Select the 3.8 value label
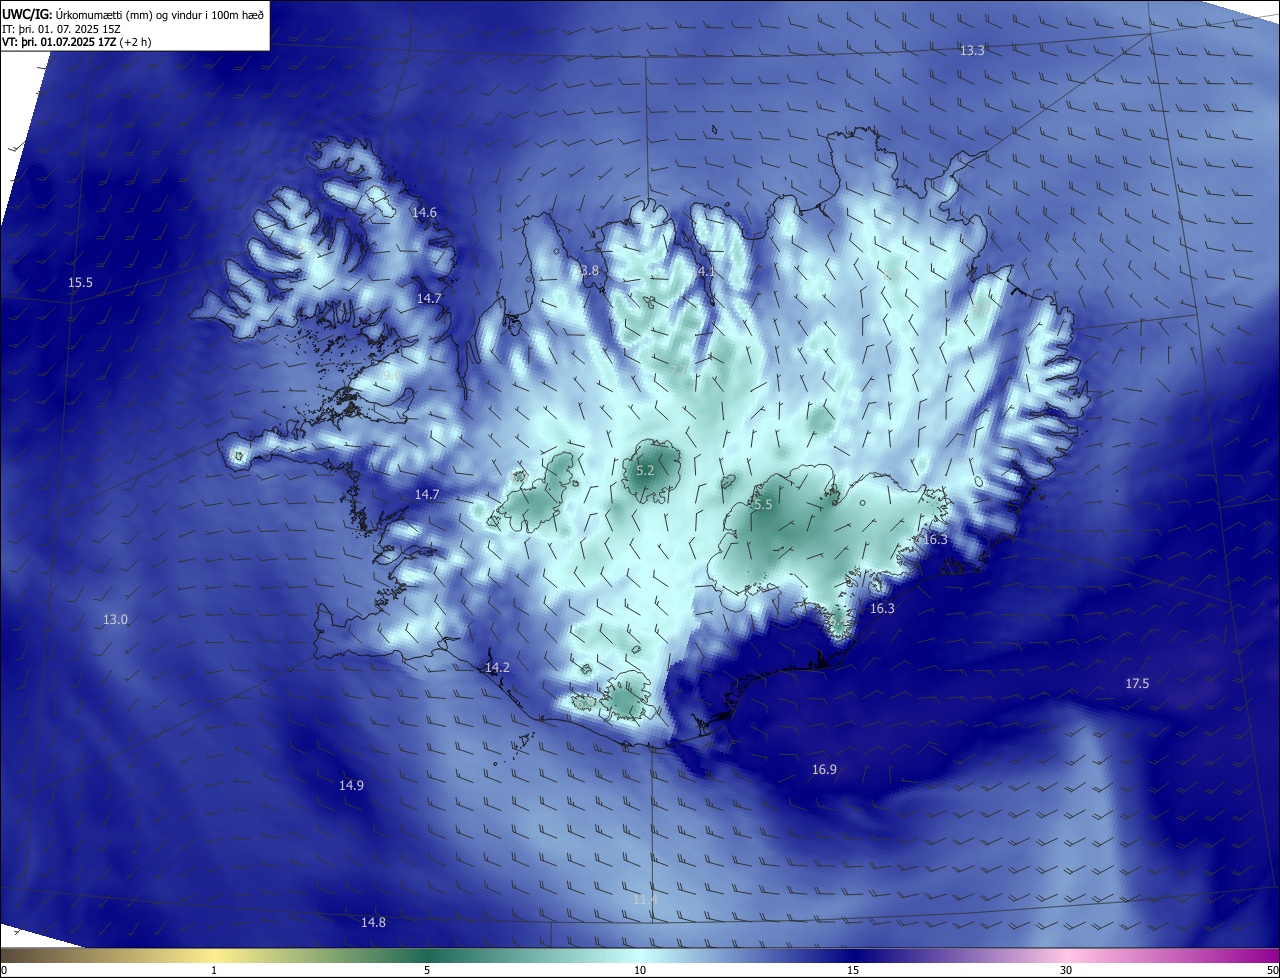 (x=589, y=271)
